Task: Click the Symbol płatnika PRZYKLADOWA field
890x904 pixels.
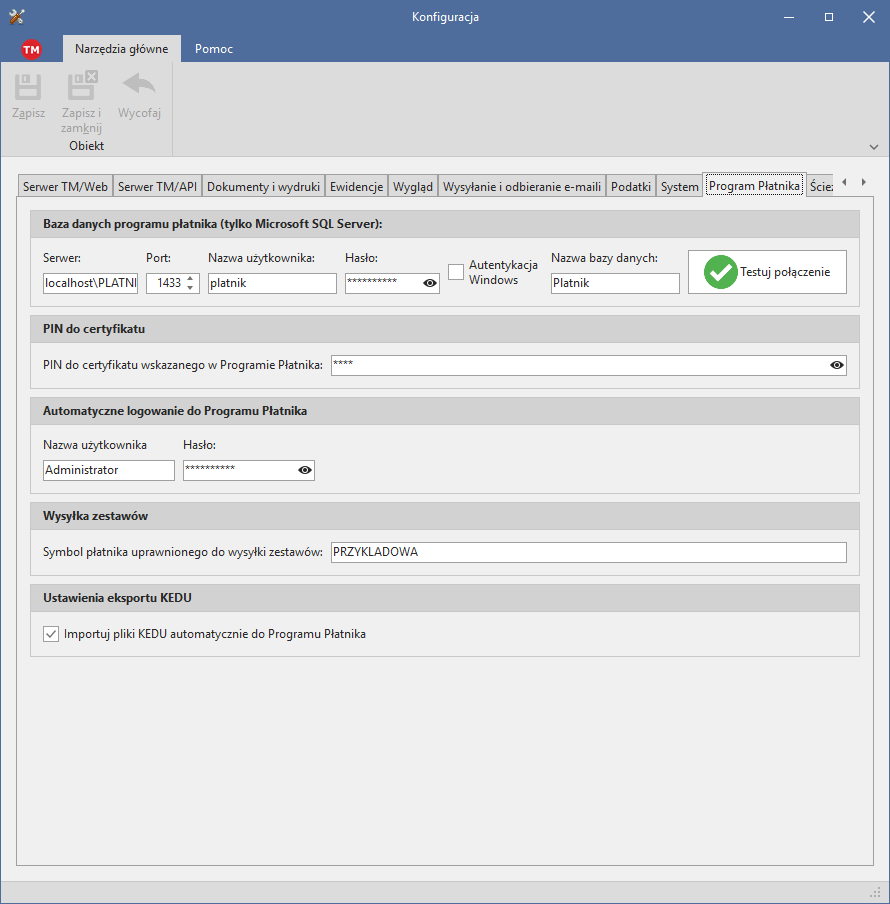Action: point(589,552)
